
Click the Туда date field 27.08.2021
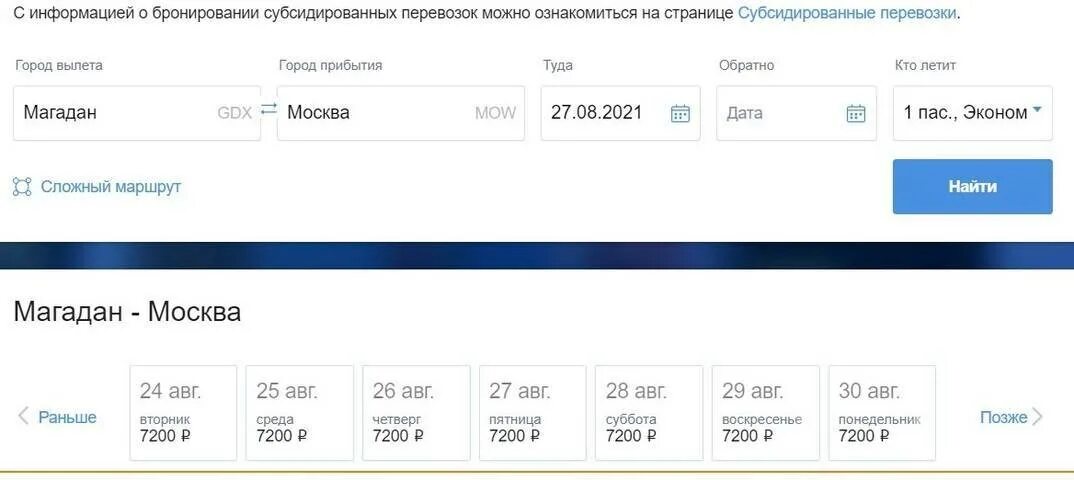click(x=621, y=113)
